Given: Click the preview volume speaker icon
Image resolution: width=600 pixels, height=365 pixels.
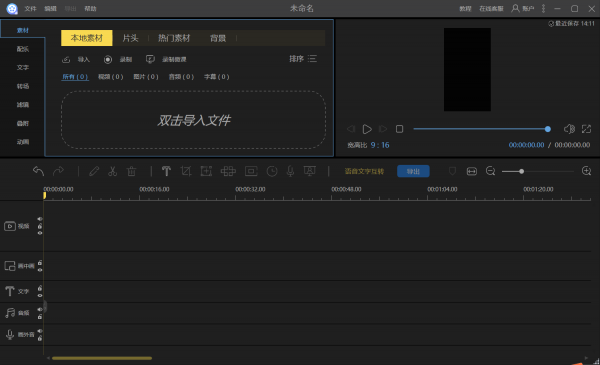Looking at the screenshot, I should pyautogui.click(x=569, y=129).
